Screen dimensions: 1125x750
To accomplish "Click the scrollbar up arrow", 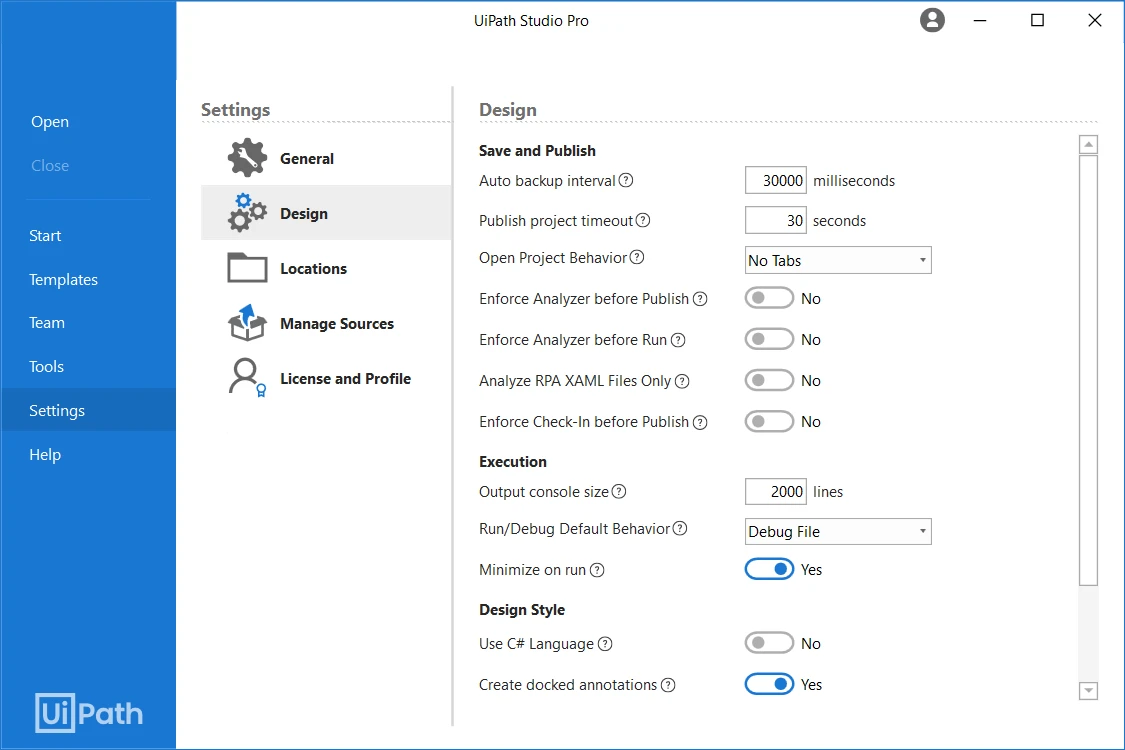I will pos(1088,144).
